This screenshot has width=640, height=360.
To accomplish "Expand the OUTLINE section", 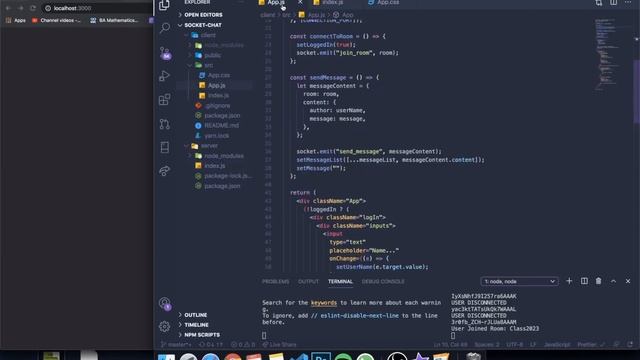I will pos(196,315).
